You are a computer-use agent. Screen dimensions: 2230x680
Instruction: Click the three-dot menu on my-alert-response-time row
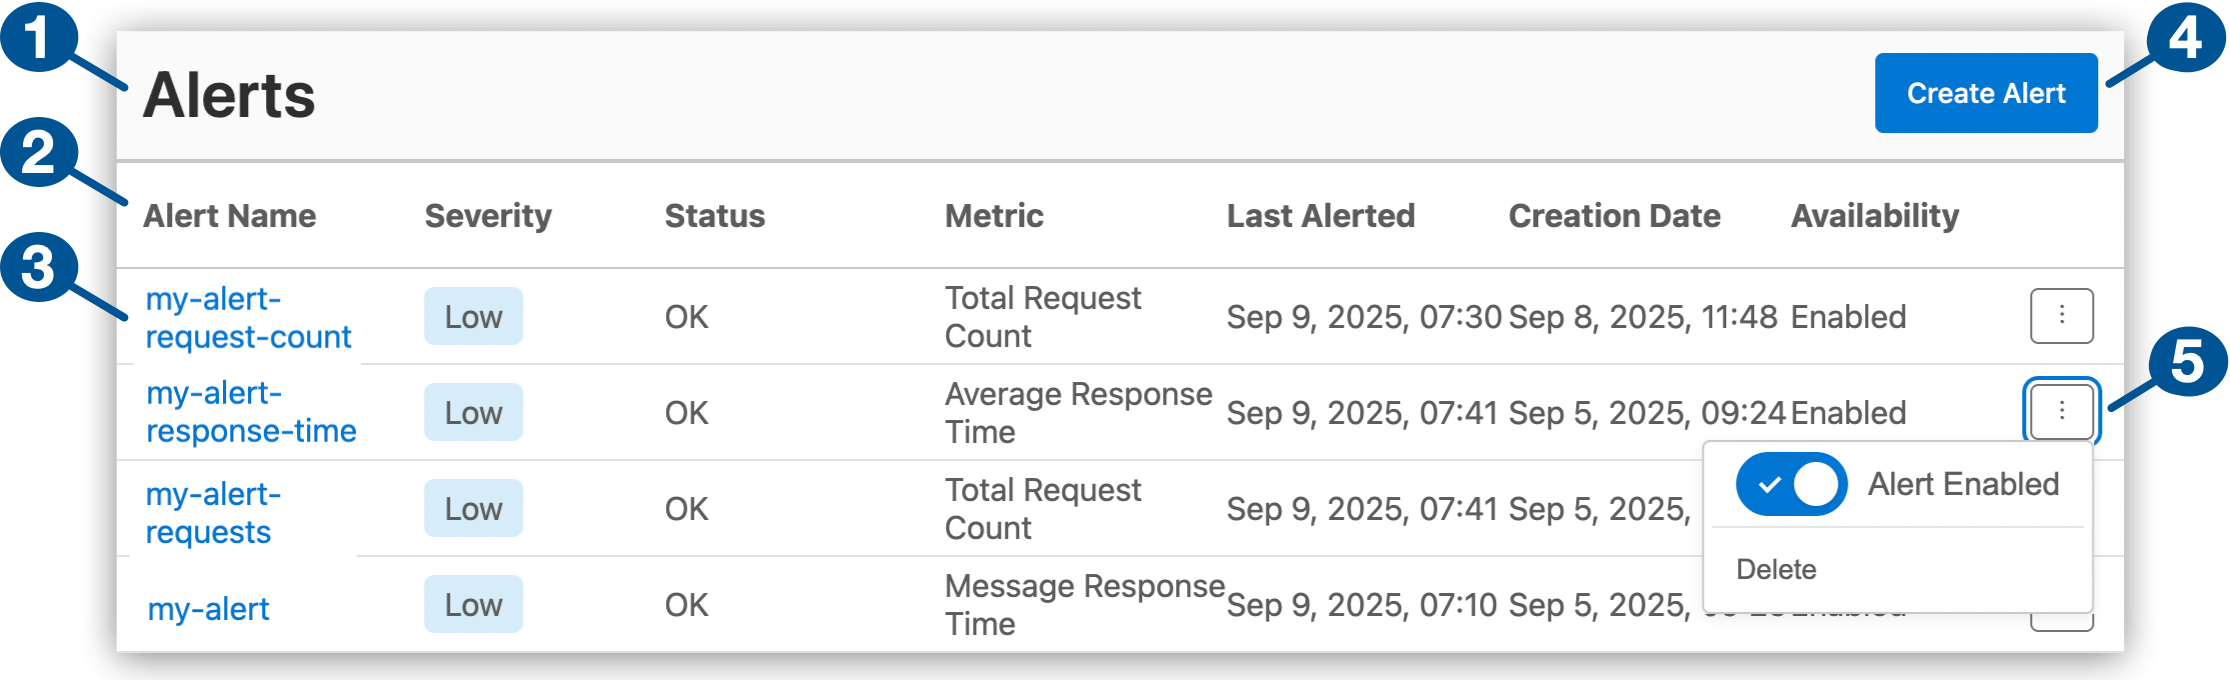pos(2062,411)
